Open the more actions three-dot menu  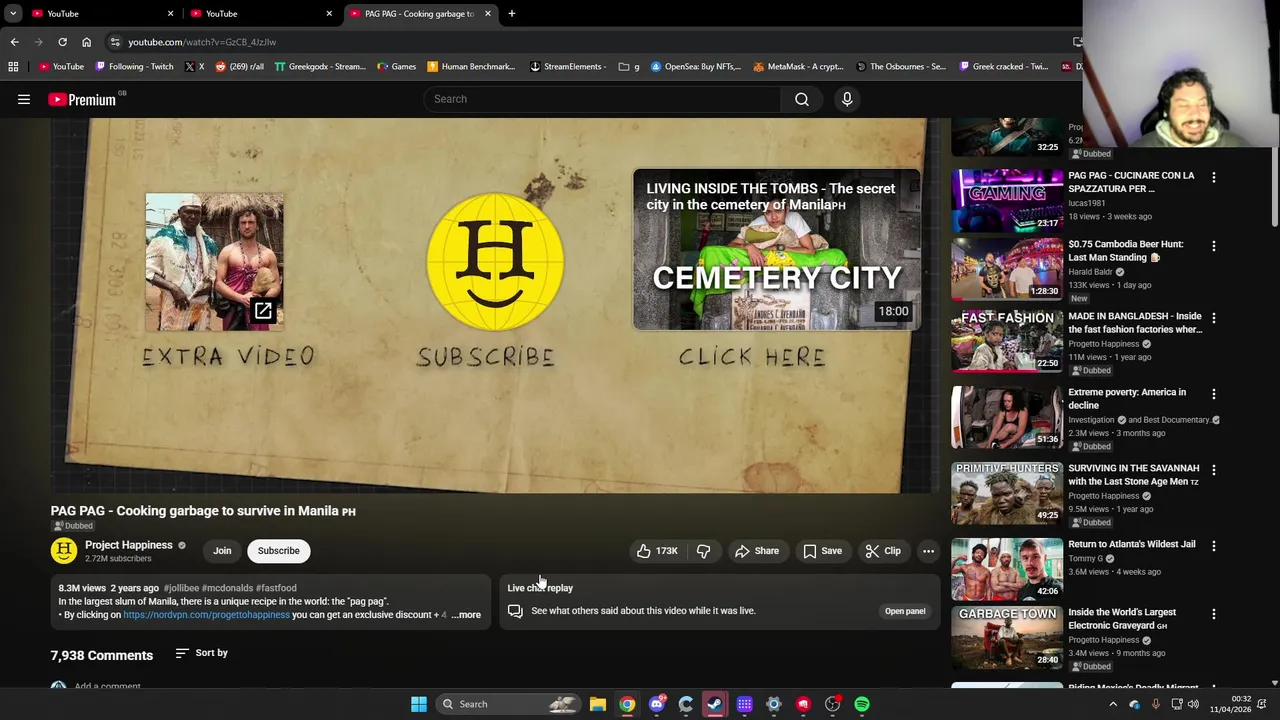tap(928, 551)
